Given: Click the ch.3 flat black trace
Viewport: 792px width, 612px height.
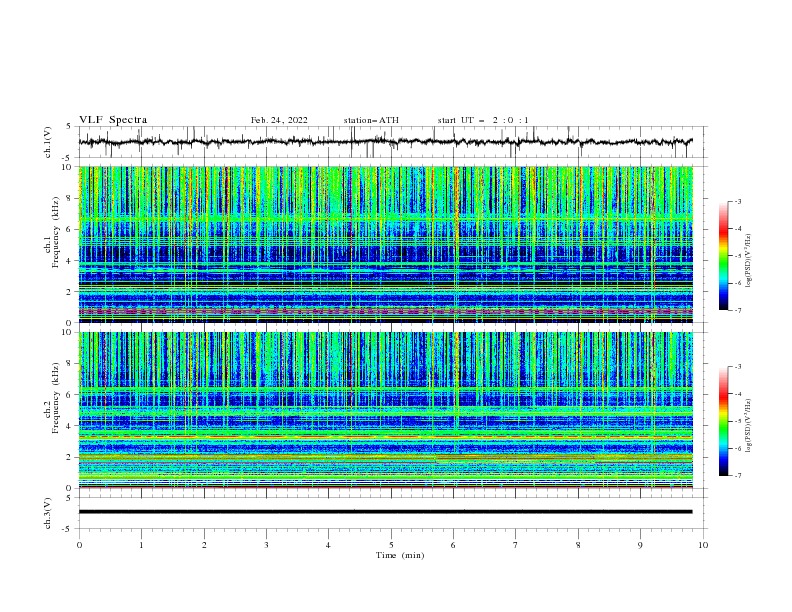Looking at the screenshot, I should pyautogui.click(x=385, y=512).
